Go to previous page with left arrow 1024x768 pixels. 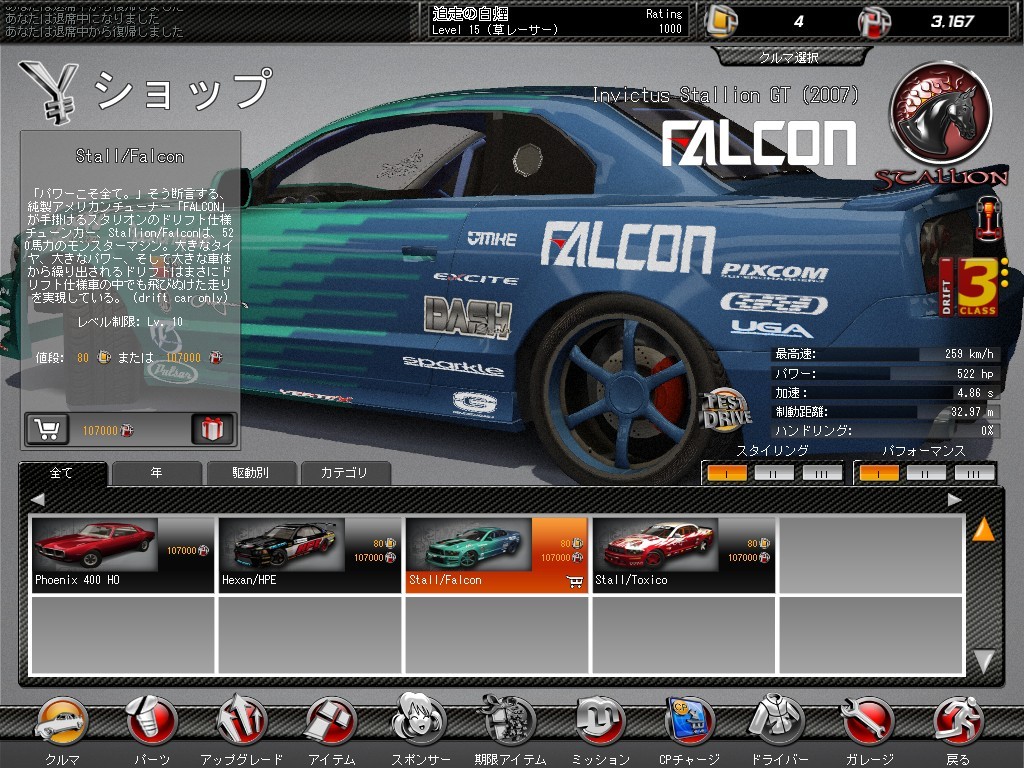(x=37, y=500)
